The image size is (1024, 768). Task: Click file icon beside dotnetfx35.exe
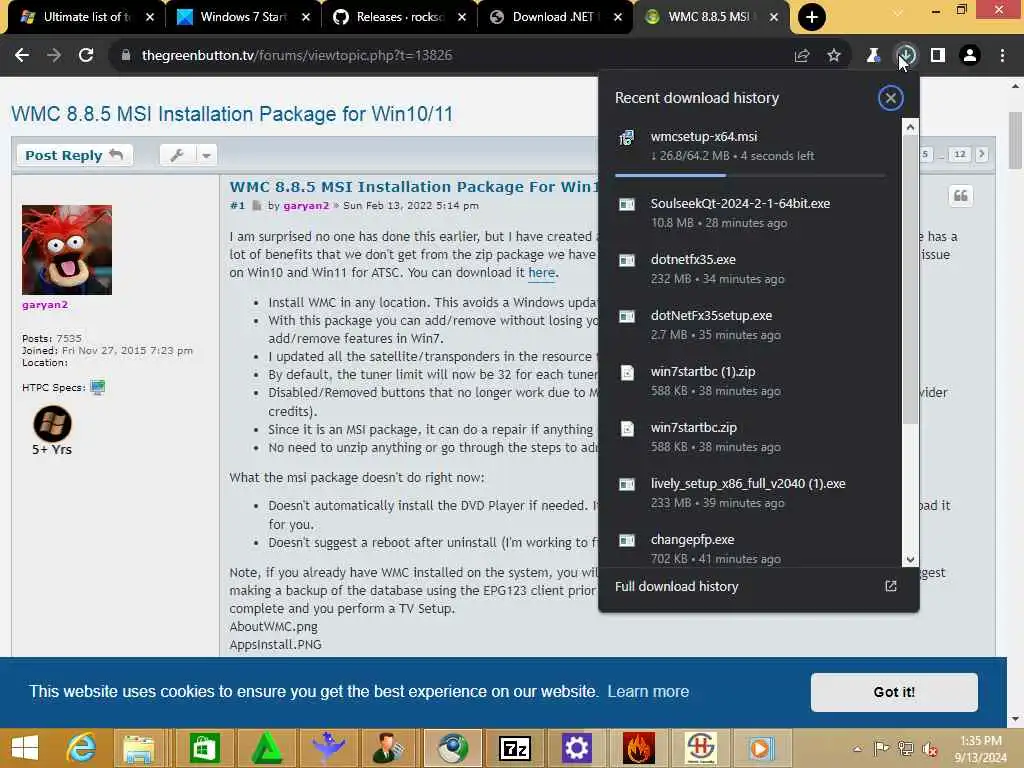click(x=627, y=261)
